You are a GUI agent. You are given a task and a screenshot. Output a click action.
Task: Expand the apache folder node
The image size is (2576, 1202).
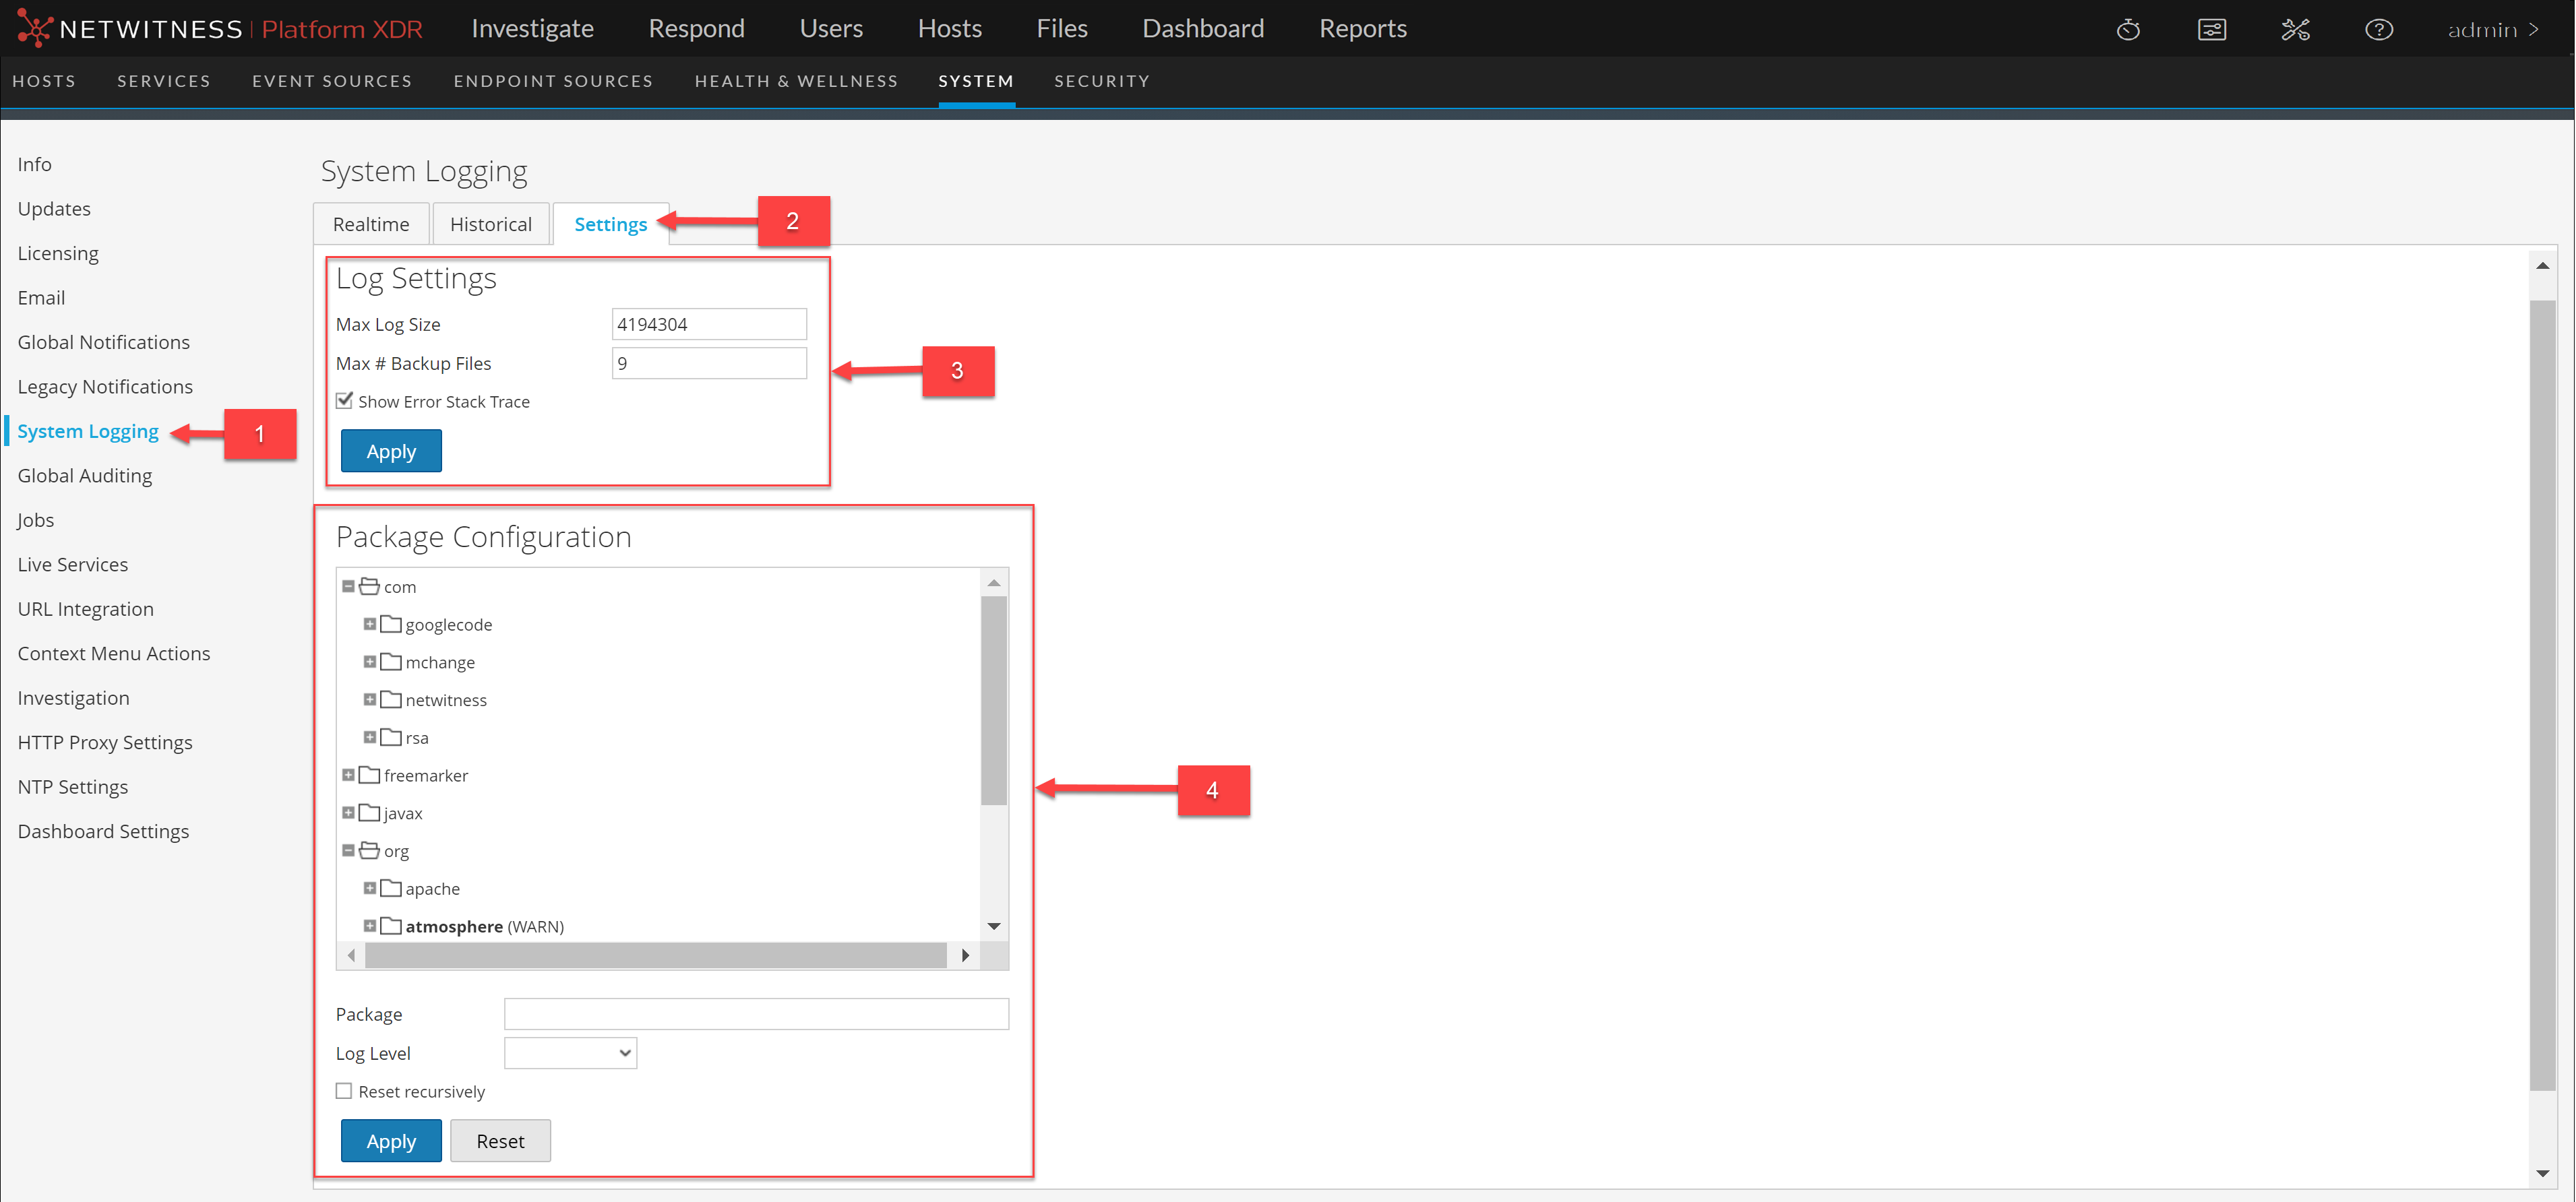[x=369, y=888]
